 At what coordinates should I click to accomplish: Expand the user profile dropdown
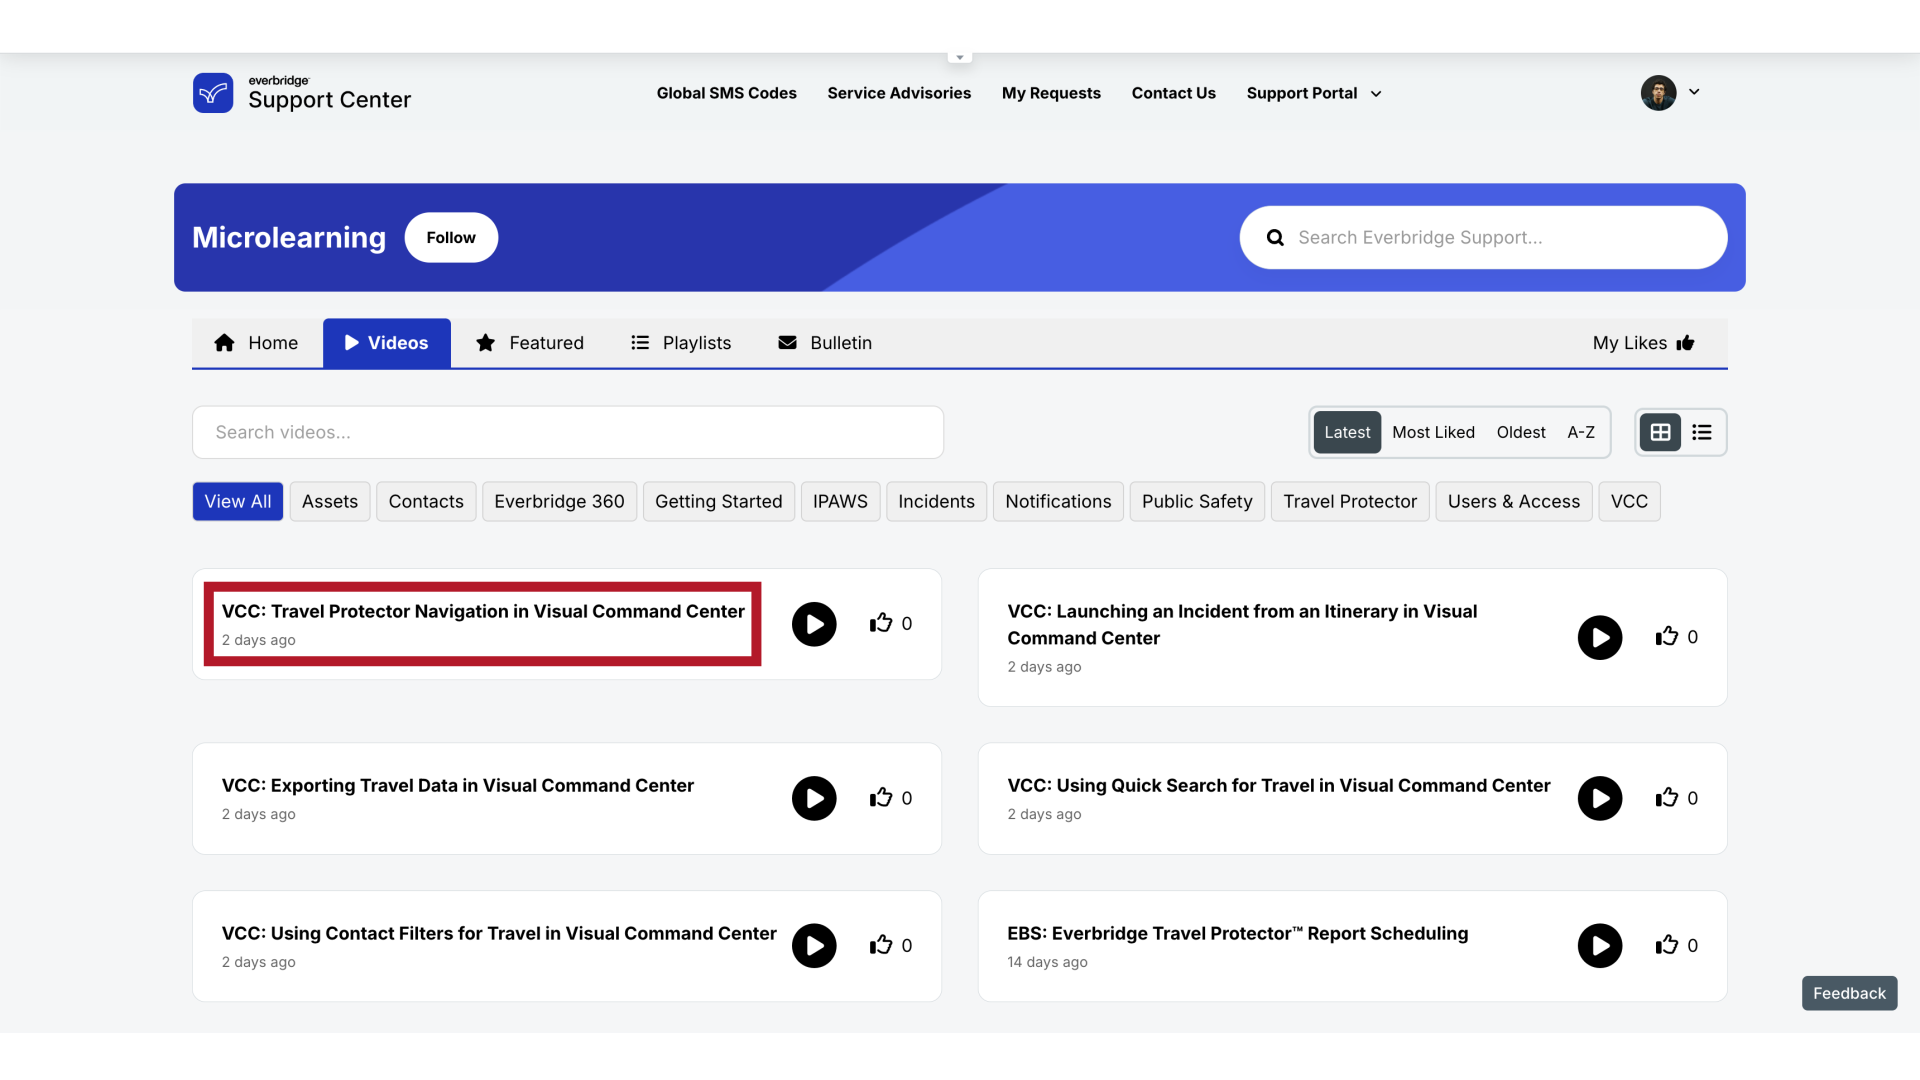point(1693,92)
